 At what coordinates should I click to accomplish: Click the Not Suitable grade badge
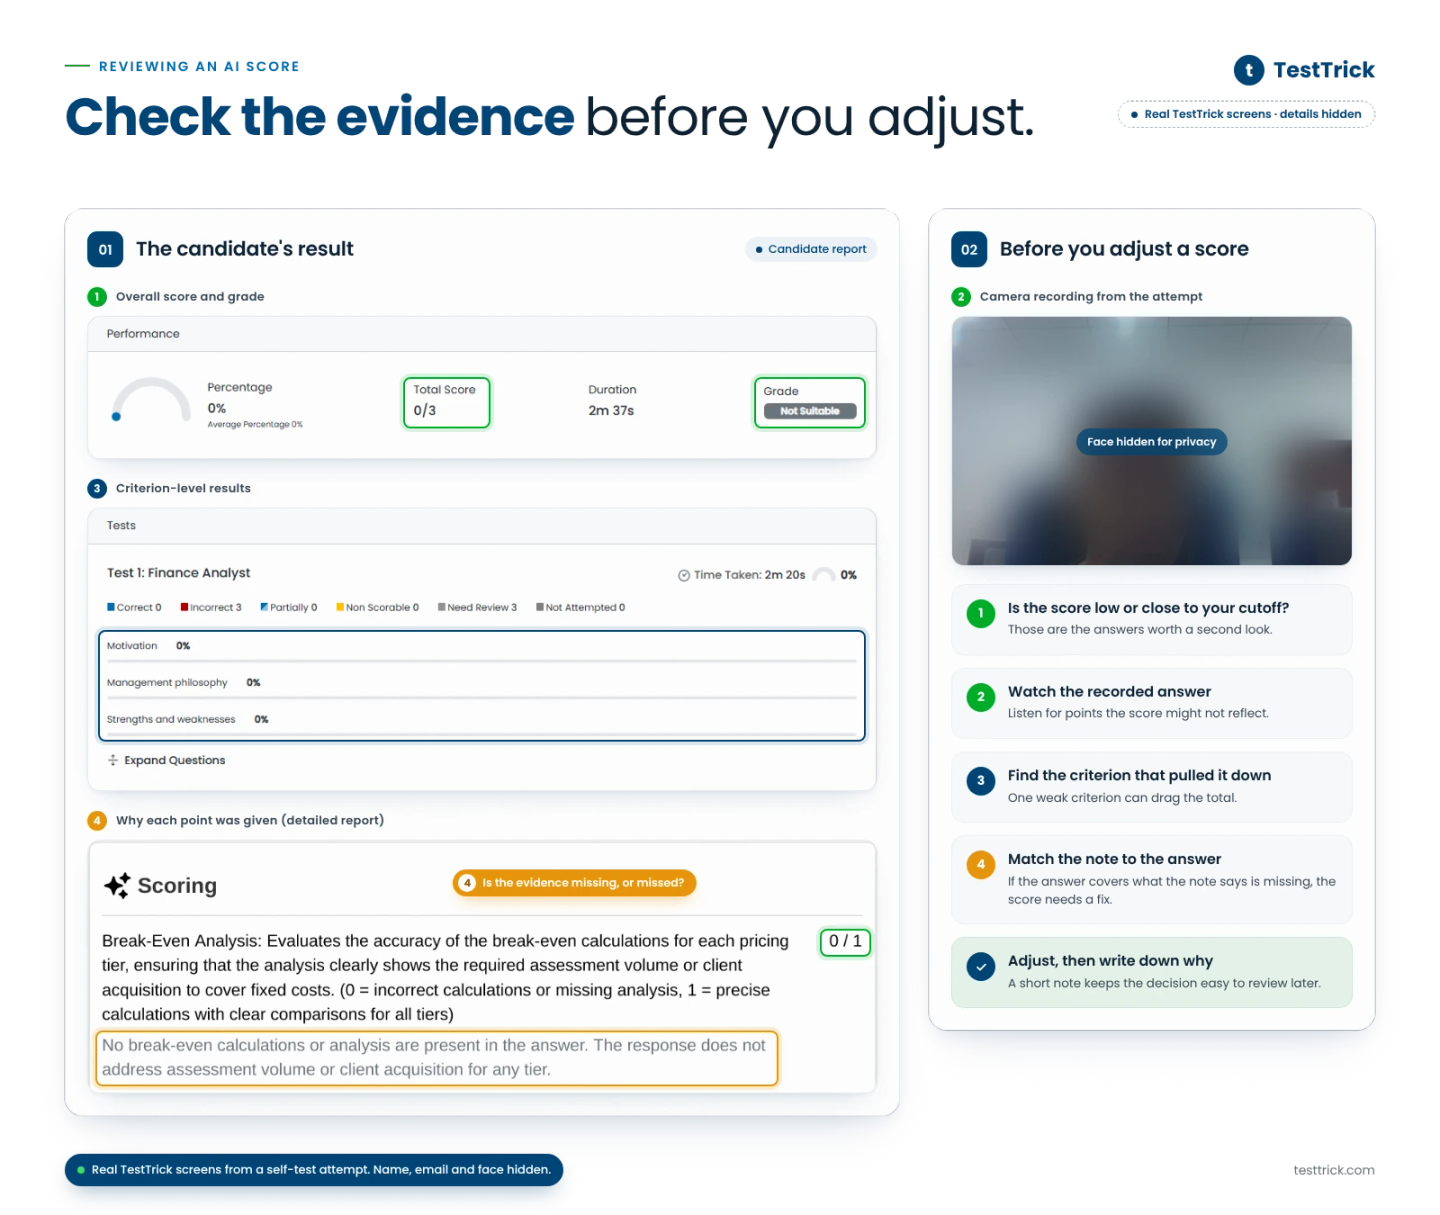pos(810,411)
